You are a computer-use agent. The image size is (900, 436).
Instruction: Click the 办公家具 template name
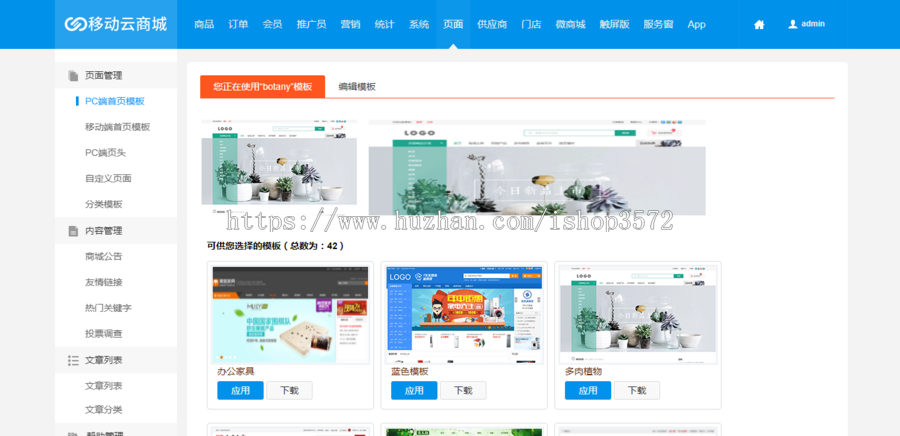[x=236, y=372]
